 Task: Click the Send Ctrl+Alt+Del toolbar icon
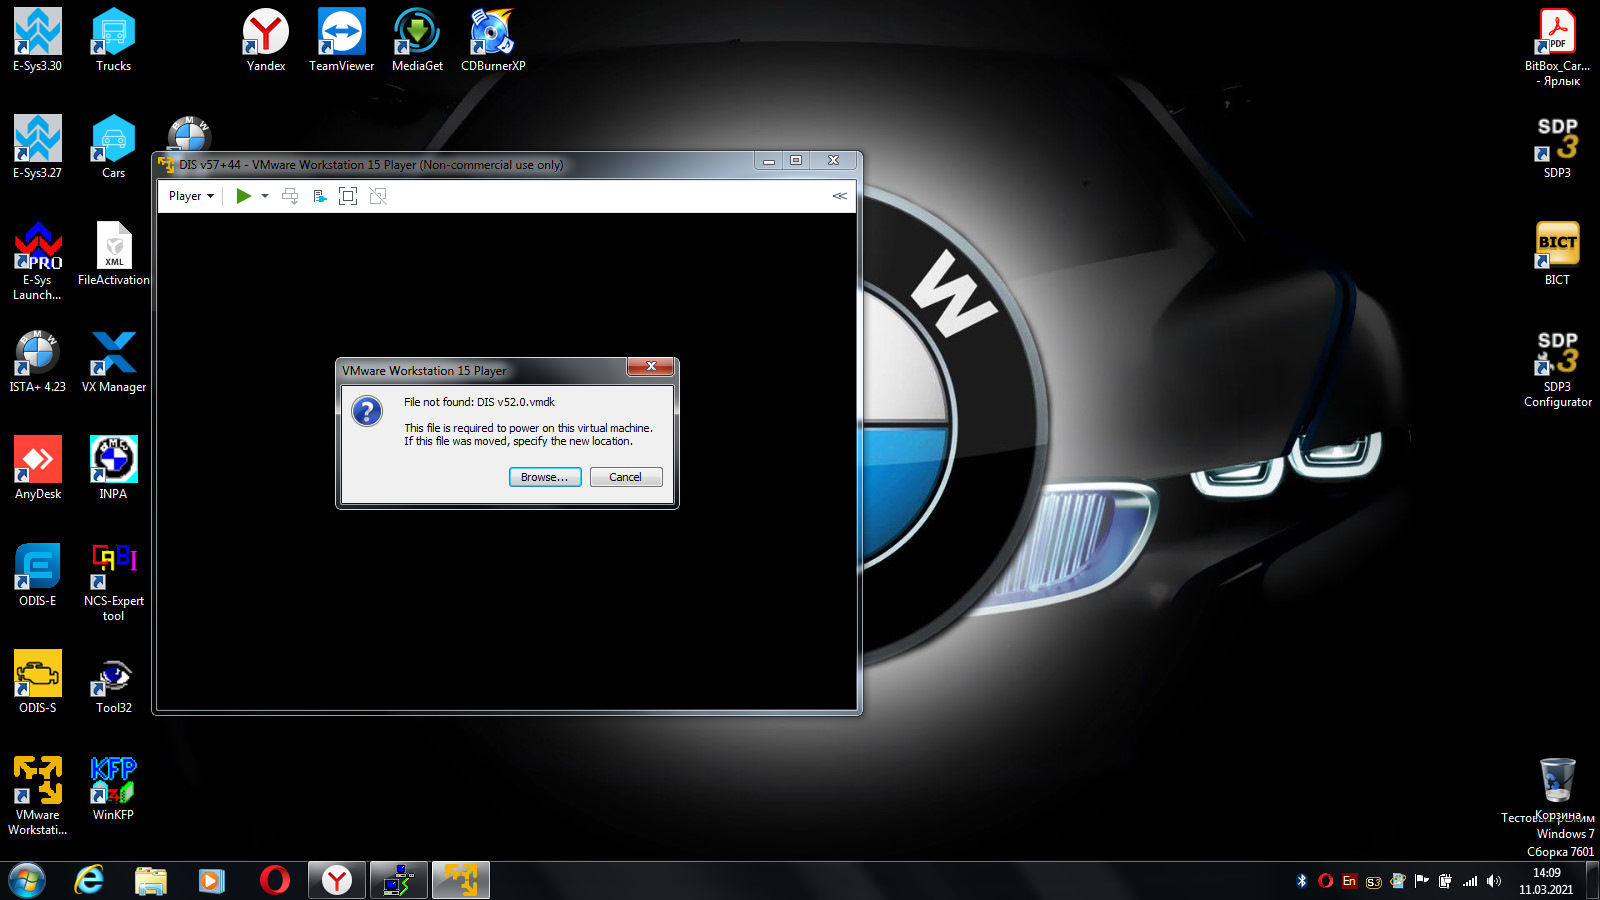coord(290,196)
